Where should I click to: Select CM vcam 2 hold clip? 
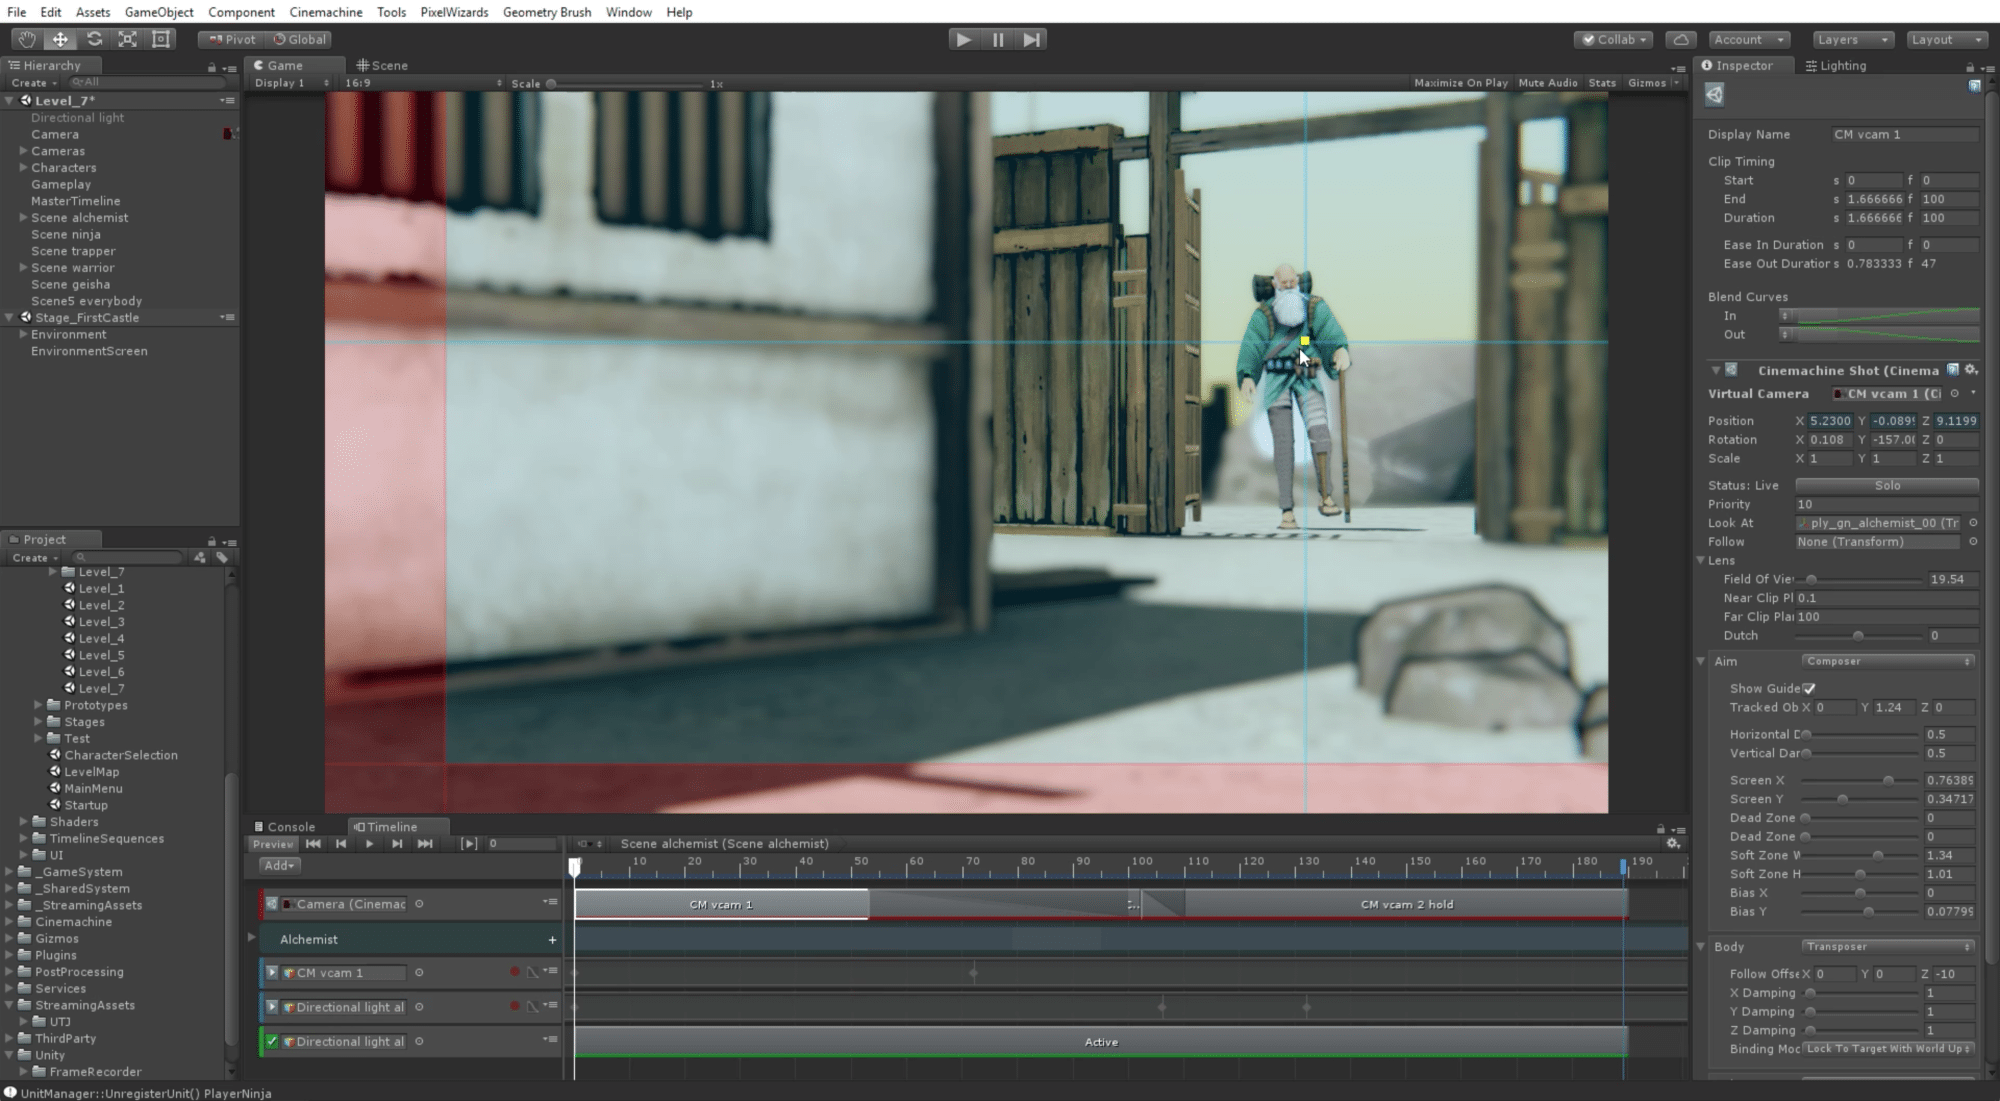pos(1406,904)
